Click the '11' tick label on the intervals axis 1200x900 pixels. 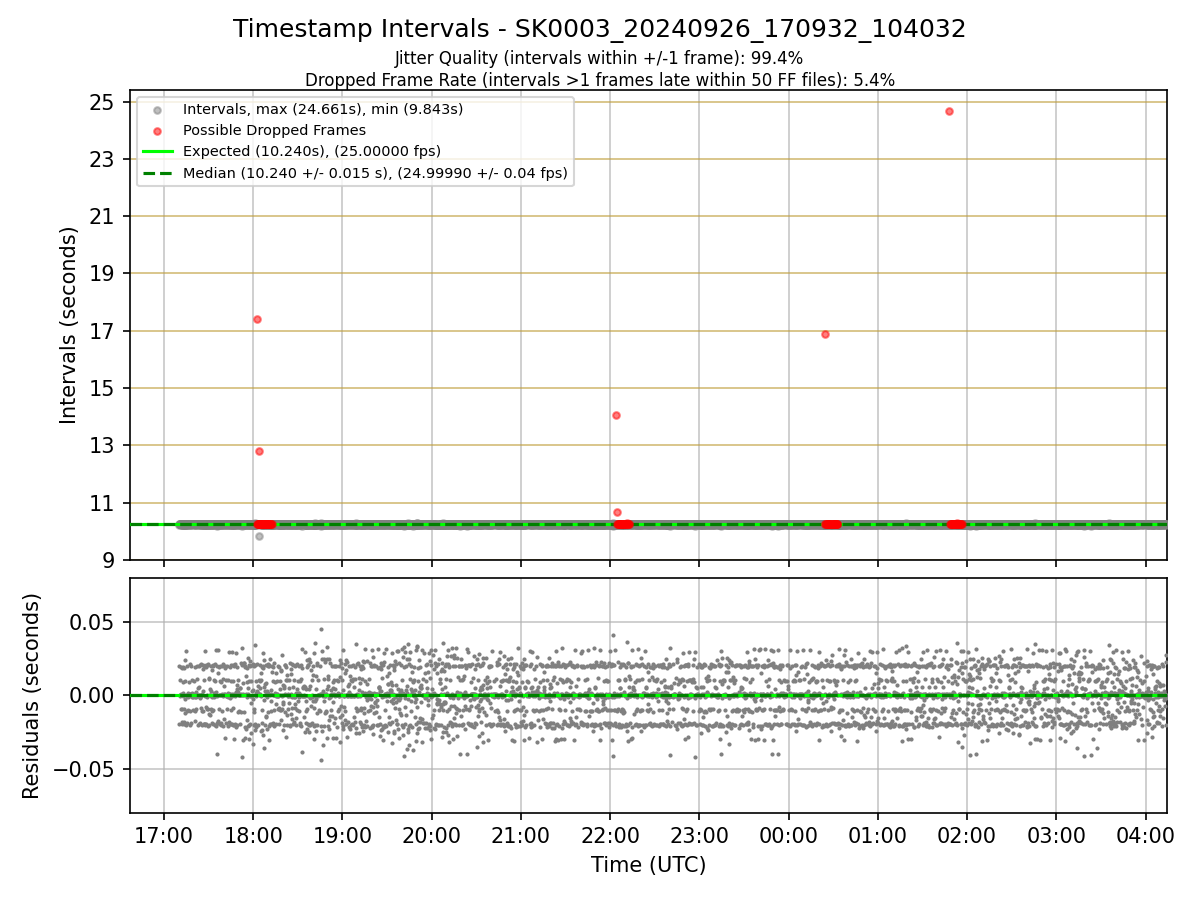coord(104,503)
